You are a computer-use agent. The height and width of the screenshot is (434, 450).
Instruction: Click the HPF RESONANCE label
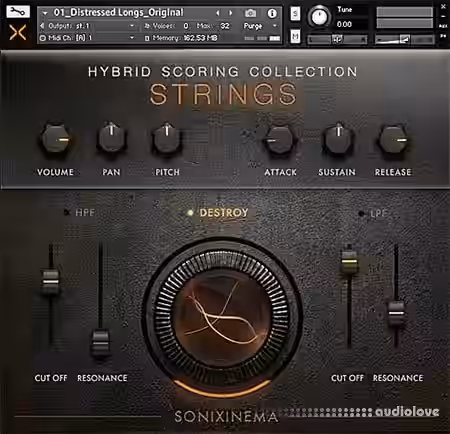[102, 378]
